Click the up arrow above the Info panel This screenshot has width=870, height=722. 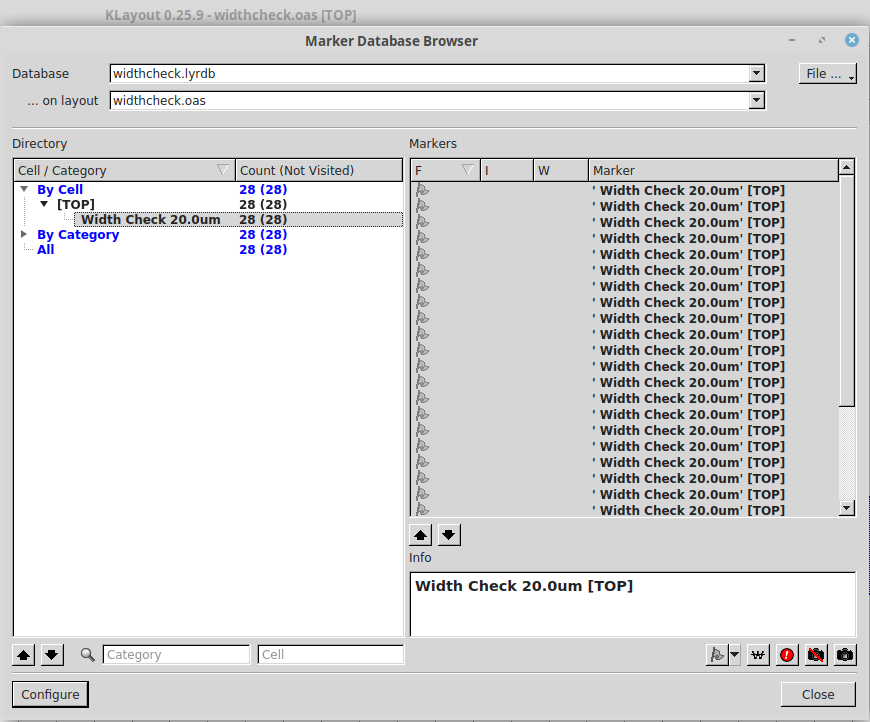[x=420, y=534]
